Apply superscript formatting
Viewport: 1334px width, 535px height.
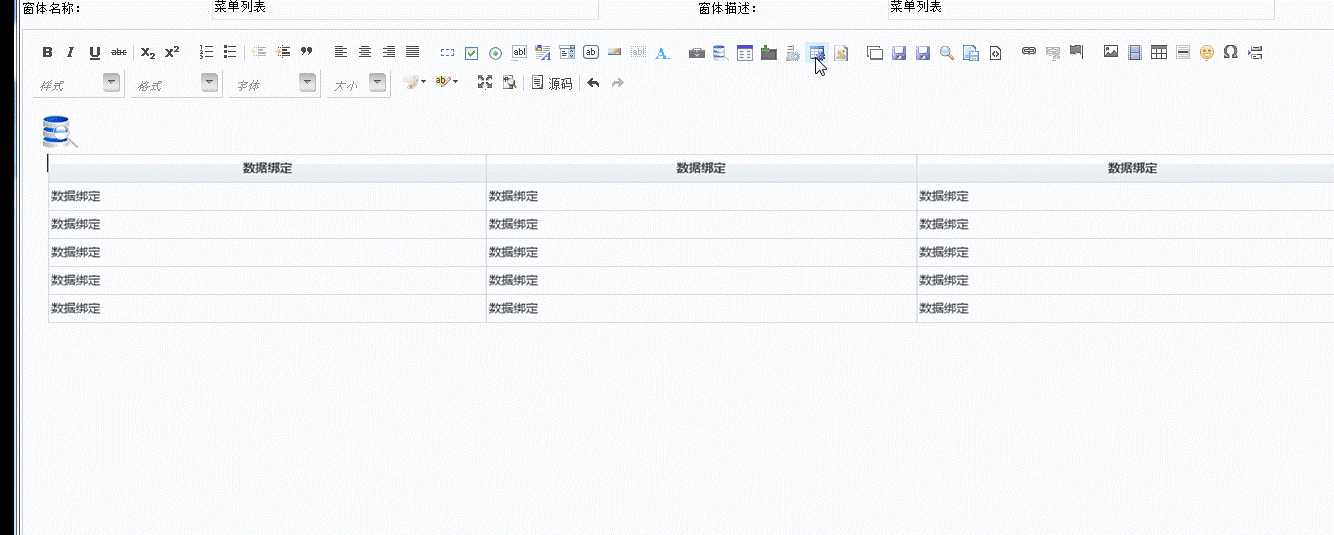(172, 53)
